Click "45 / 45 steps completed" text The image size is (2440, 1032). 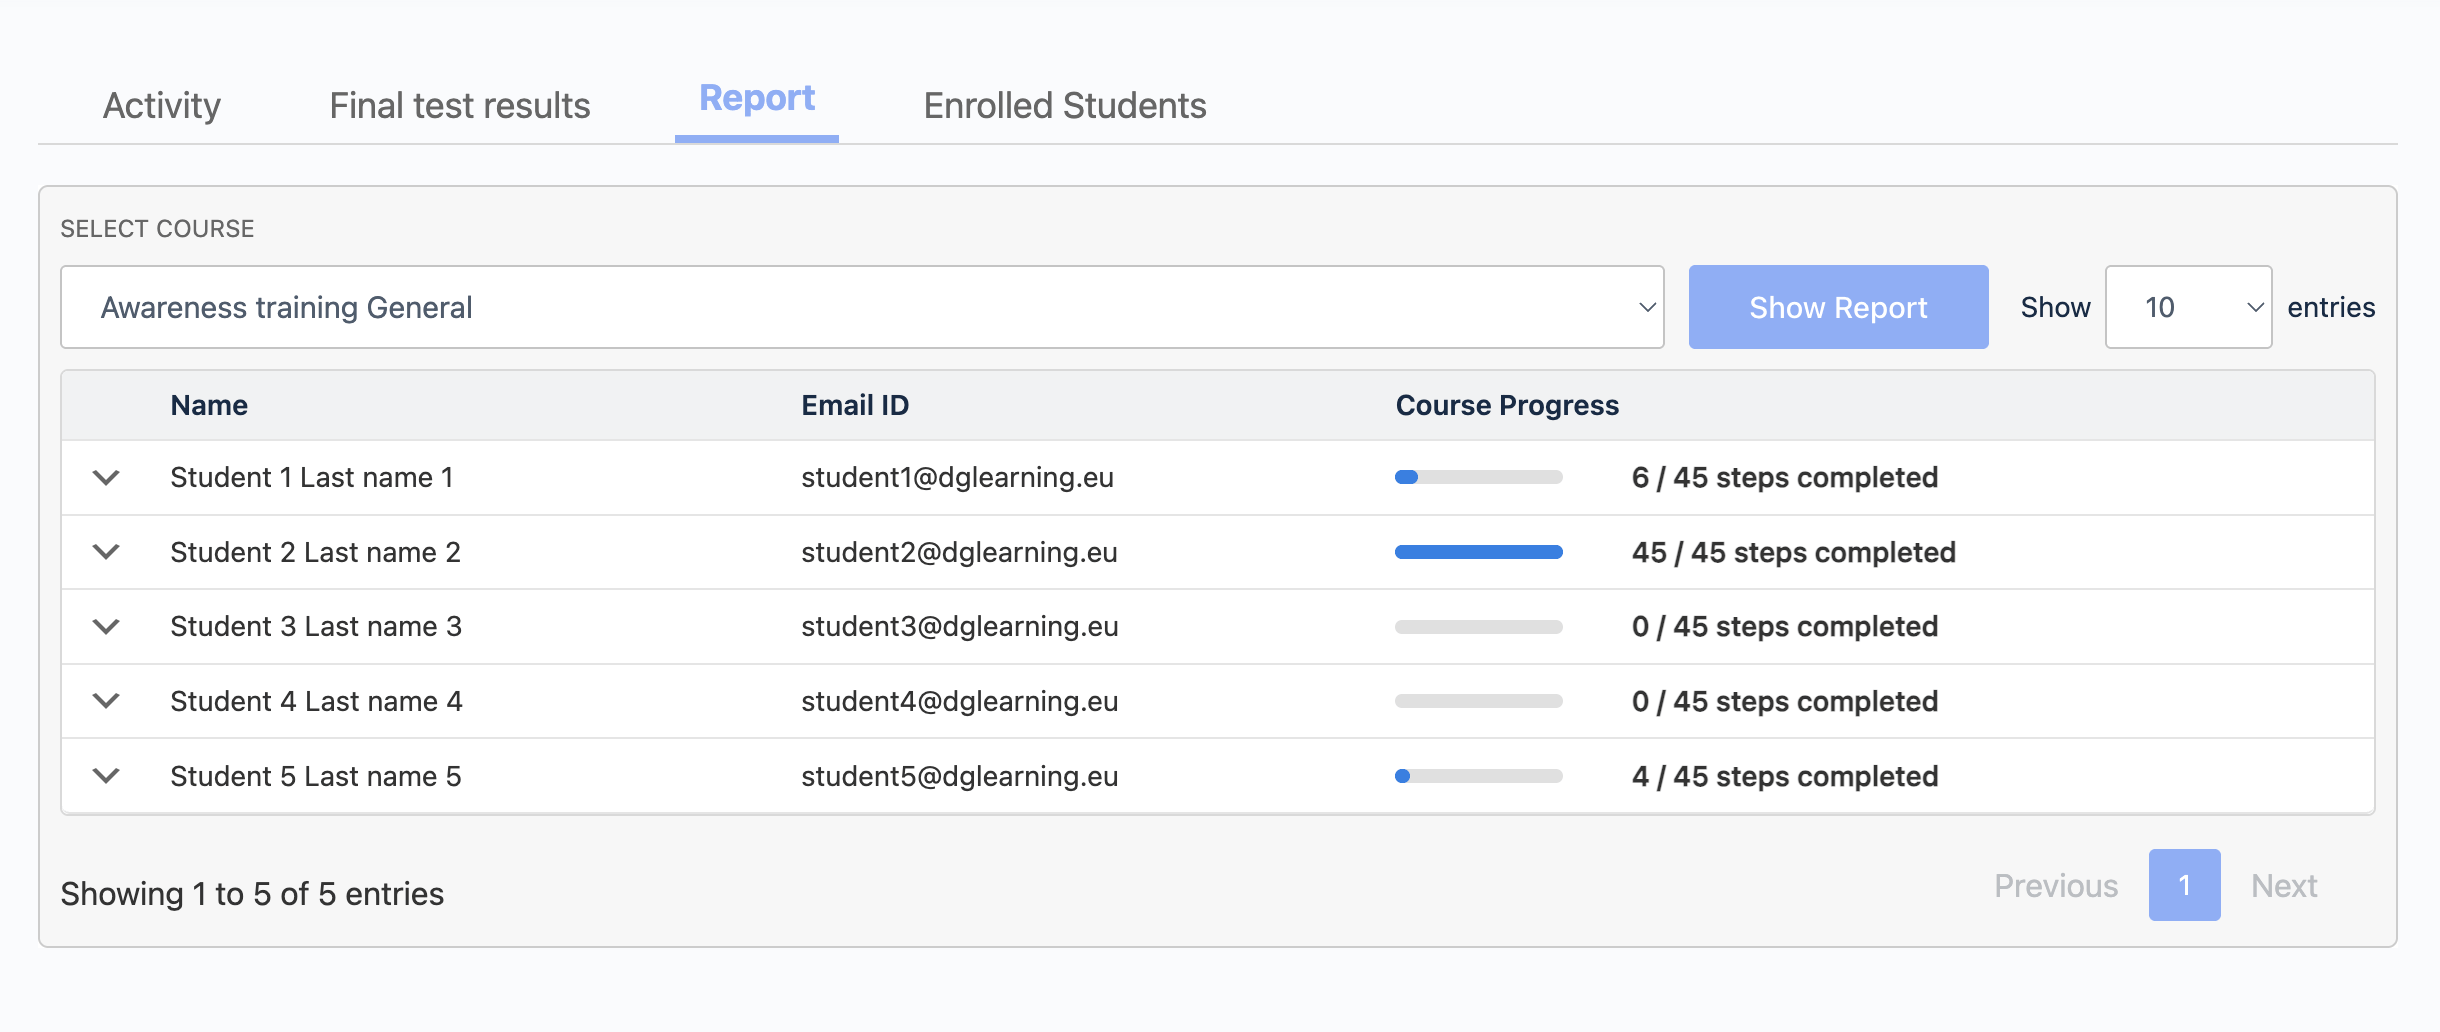click(x=1794, y=552)
